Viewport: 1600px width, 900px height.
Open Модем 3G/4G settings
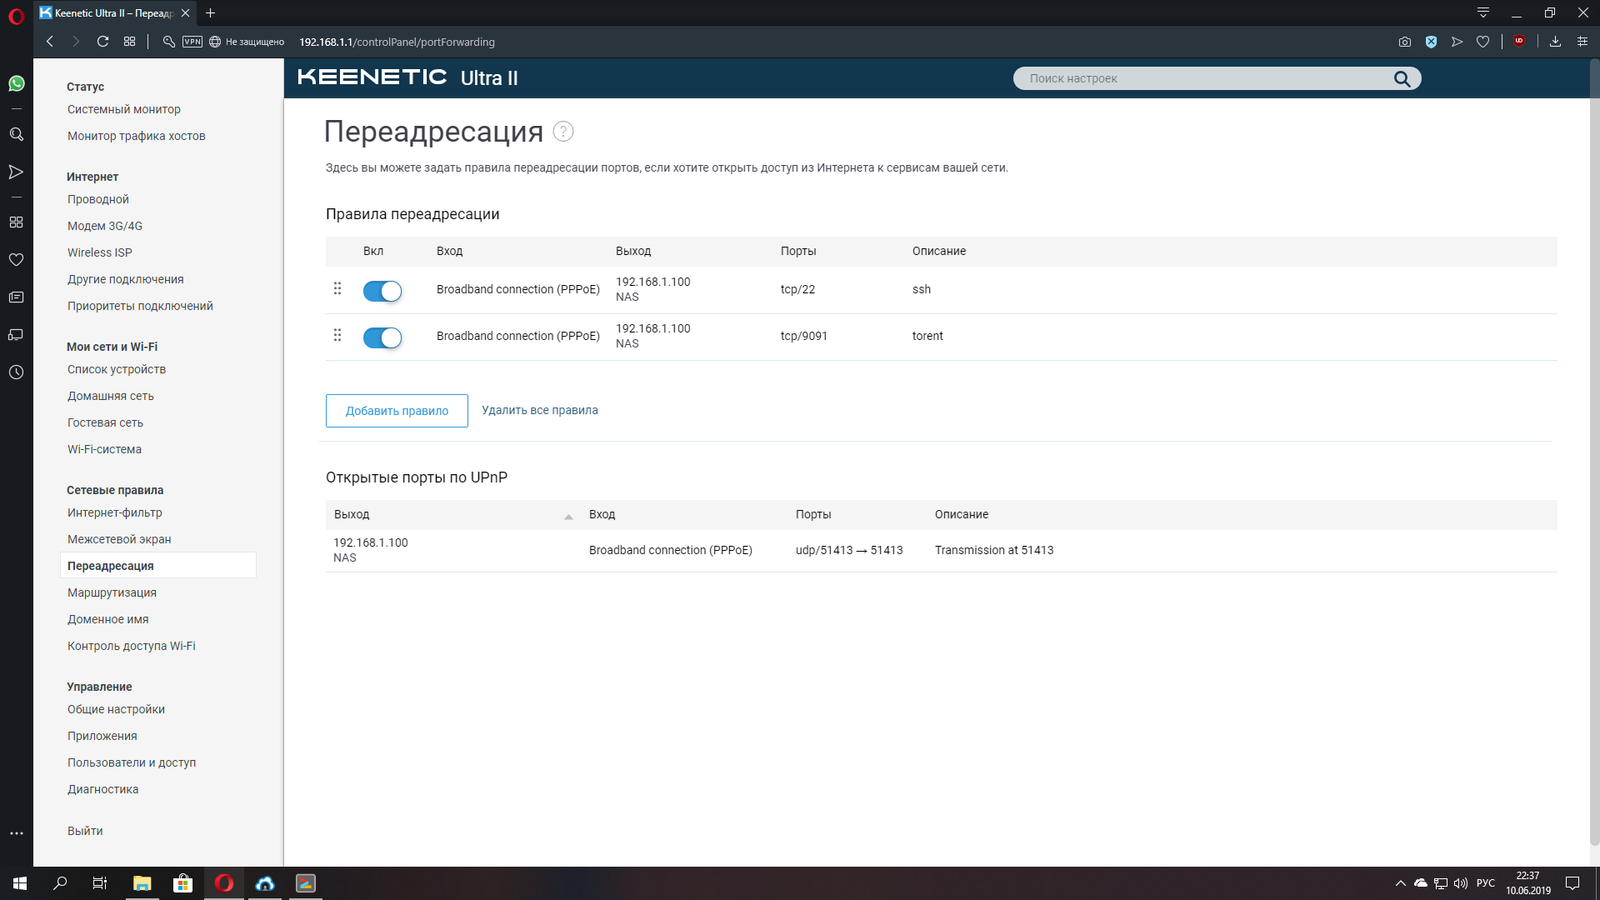coord(105,226)
